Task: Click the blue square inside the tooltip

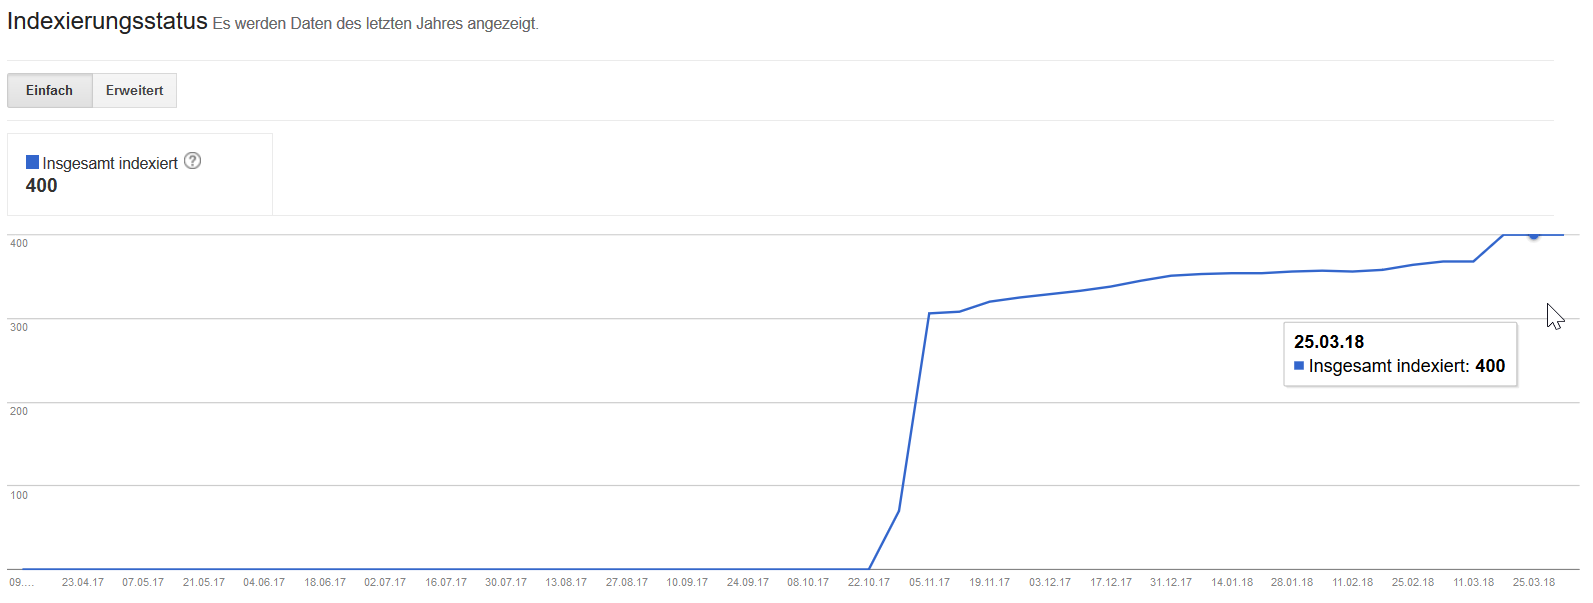Action: [1299, 366]
